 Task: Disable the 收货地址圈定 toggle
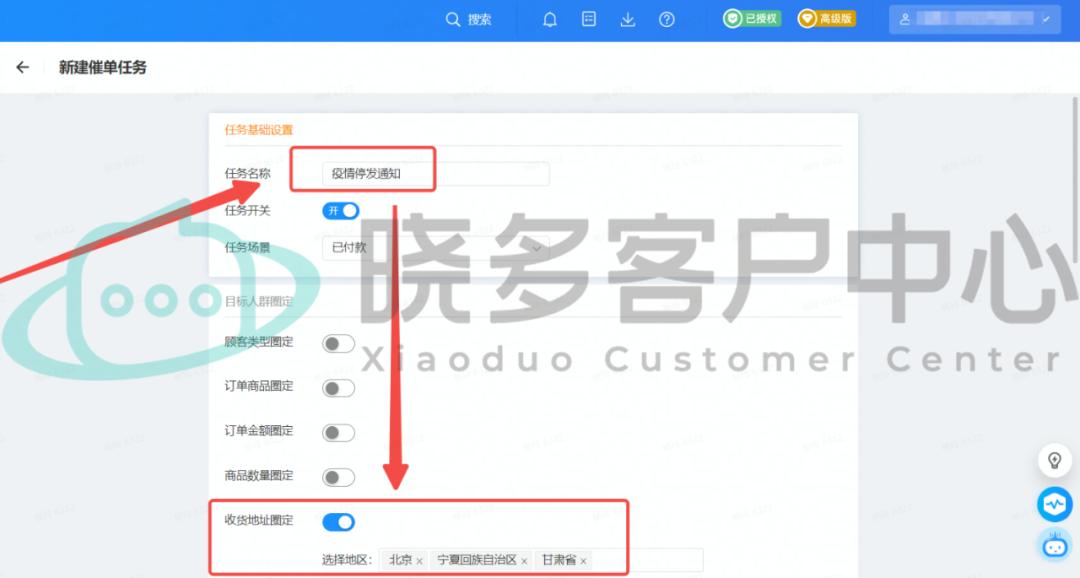338,521
